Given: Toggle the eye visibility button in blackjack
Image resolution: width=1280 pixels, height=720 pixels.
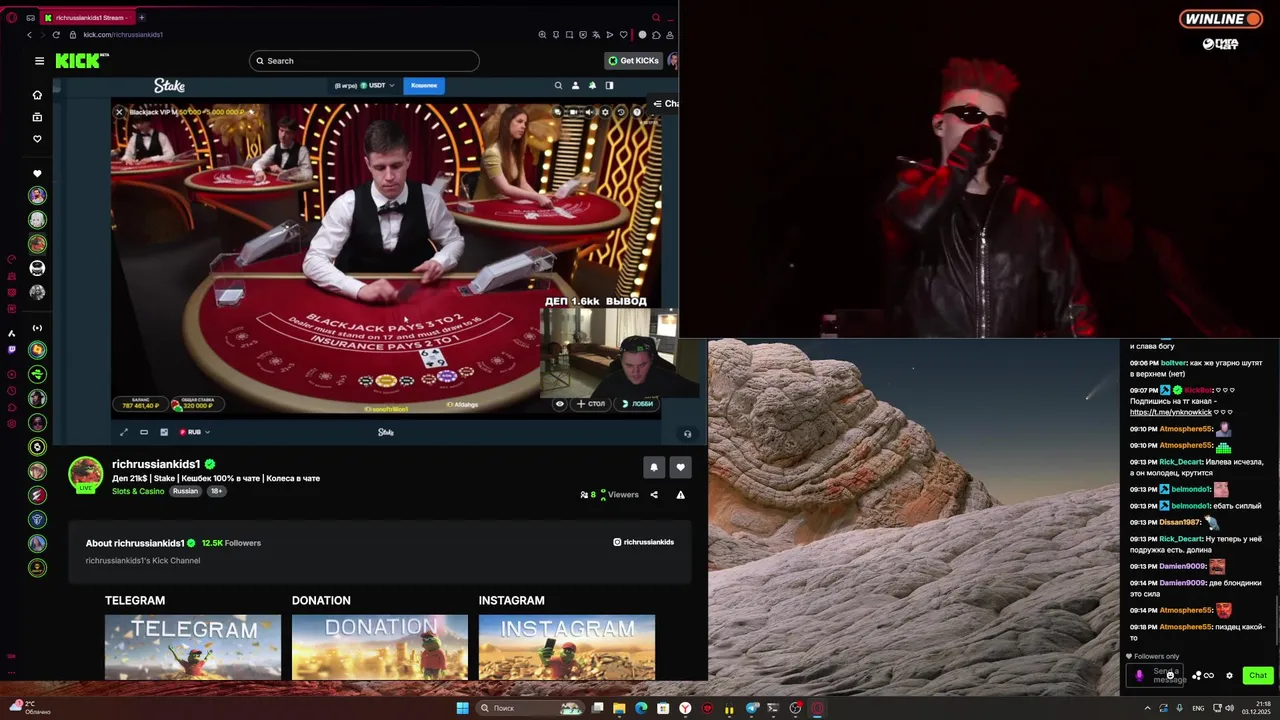Looking at the screenshot, I should [560, 404].
